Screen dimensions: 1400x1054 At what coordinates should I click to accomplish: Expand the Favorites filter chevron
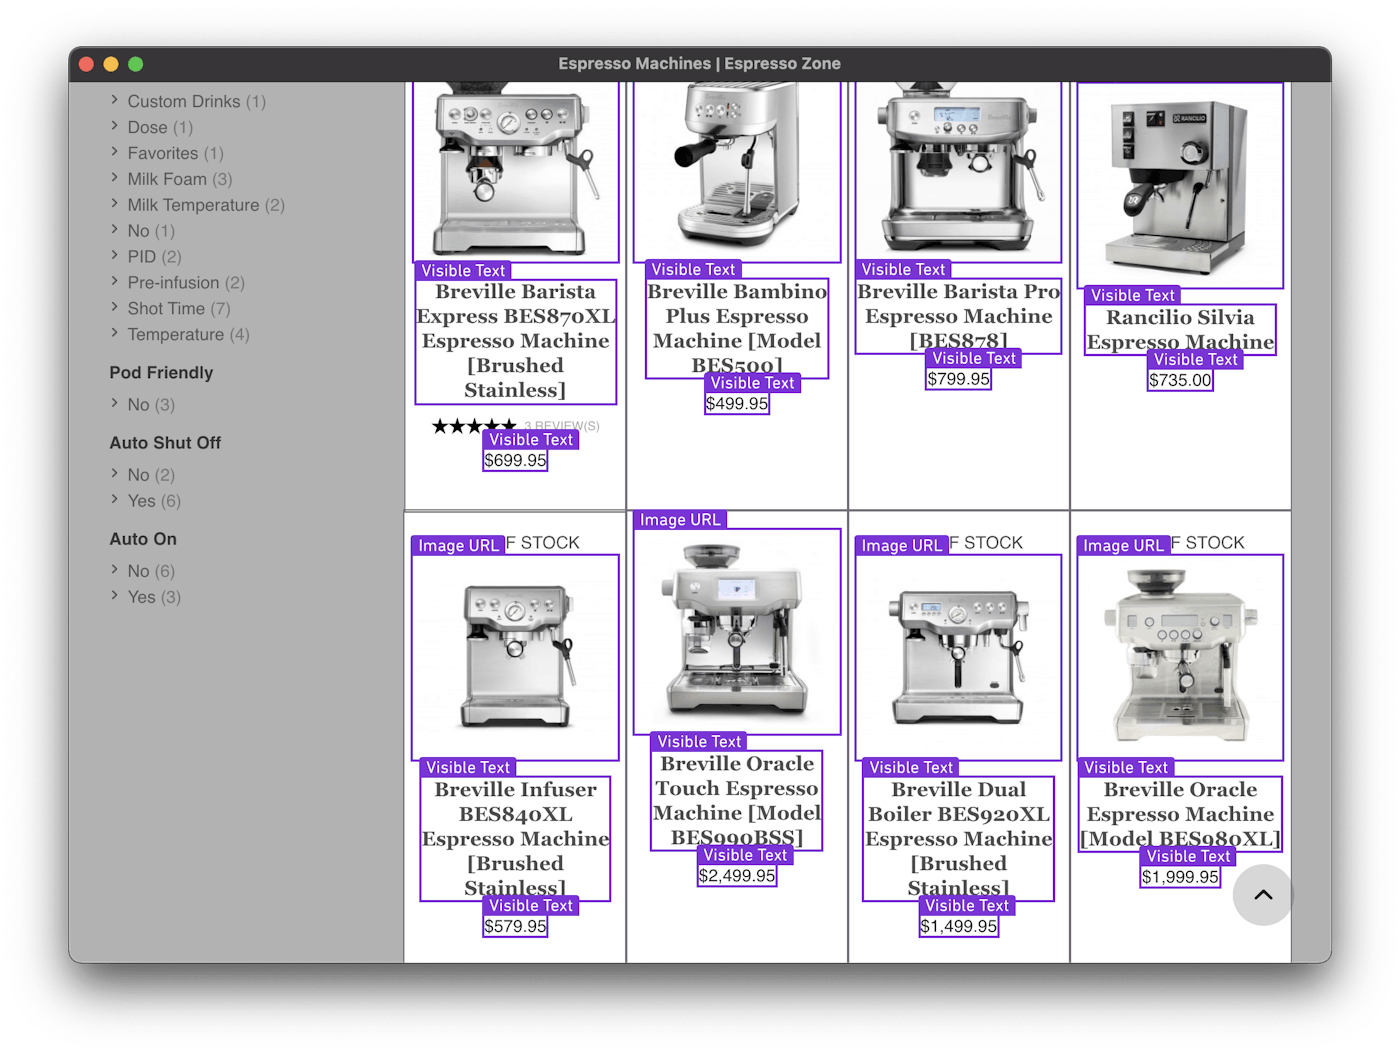[x=114, y=152]
